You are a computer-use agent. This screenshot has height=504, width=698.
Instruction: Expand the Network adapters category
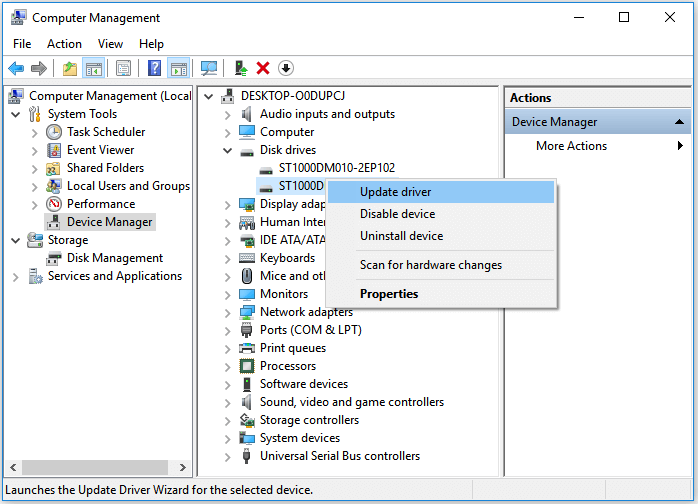[228, 312]
